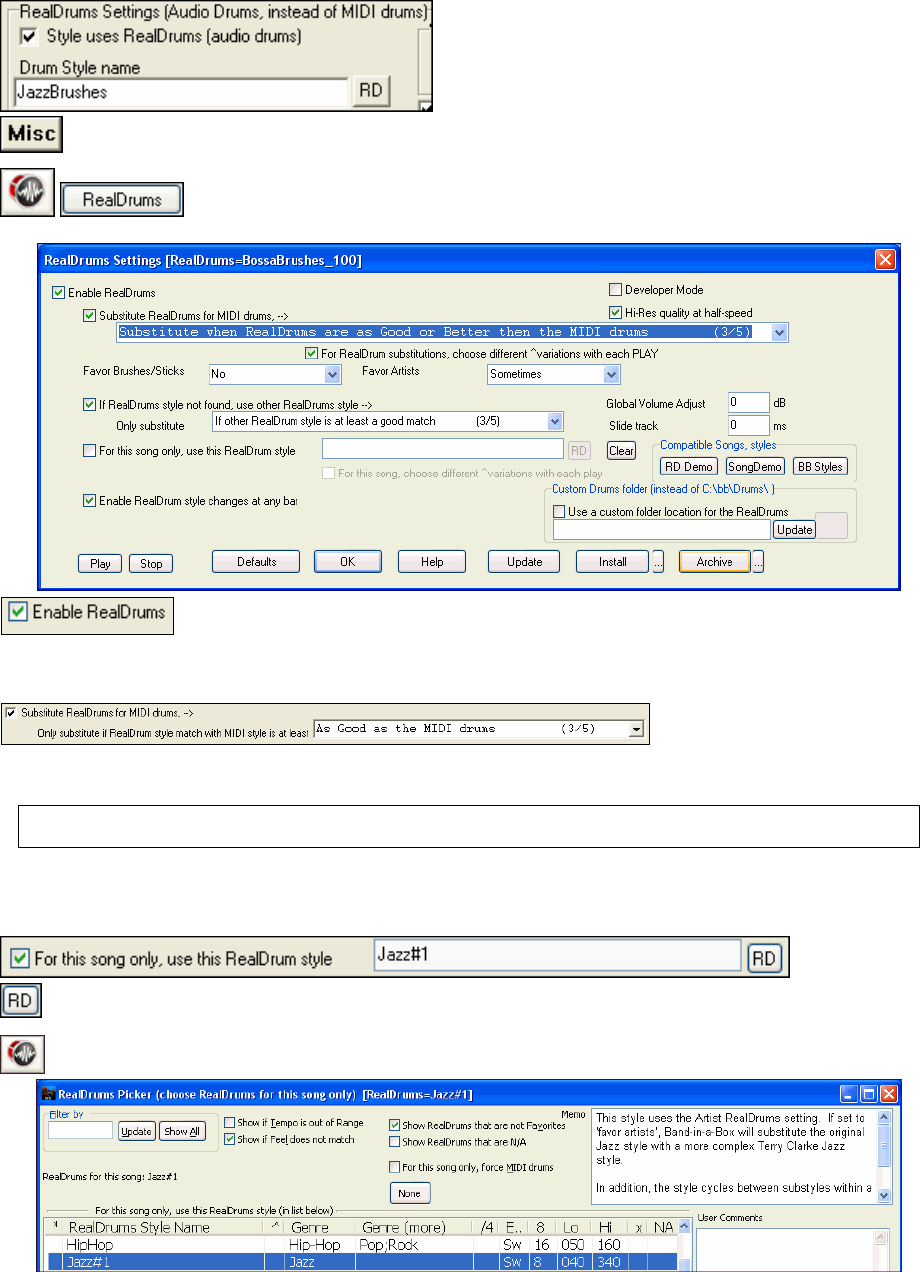This screenshot has width=920, height=1272.
Task: Click the Misc button
Action: click(x=33, y=134)
